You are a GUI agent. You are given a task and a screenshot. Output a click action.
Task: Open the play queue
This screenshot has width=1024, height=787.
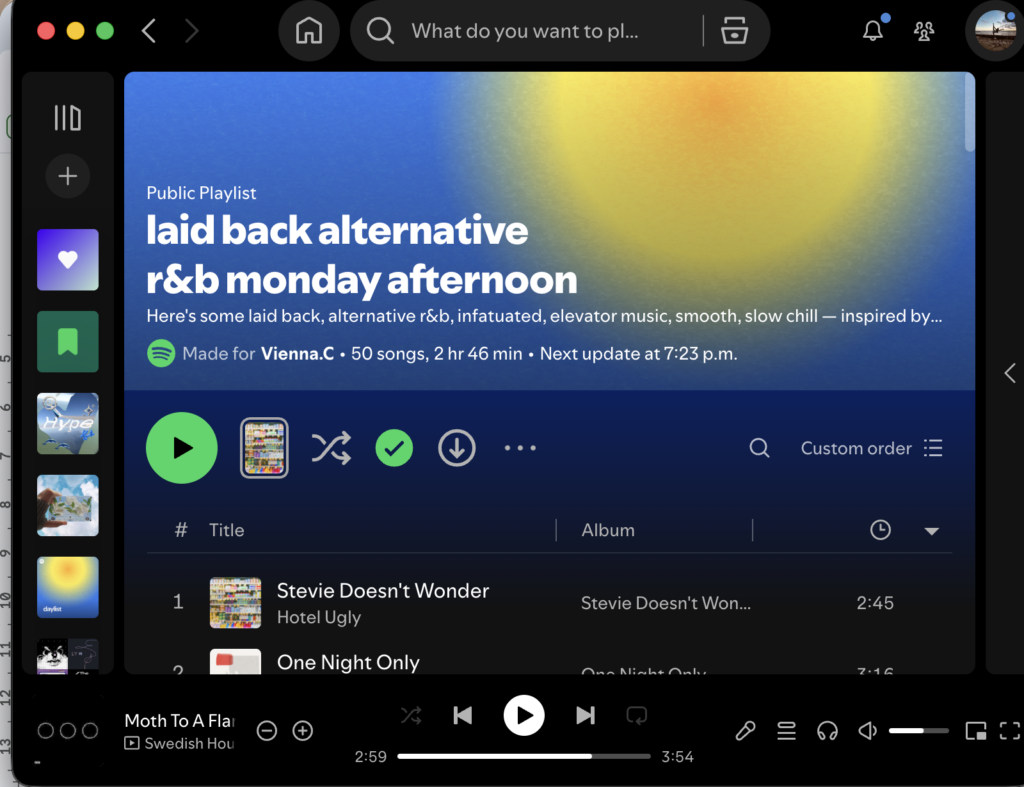[x=786, y=730]
